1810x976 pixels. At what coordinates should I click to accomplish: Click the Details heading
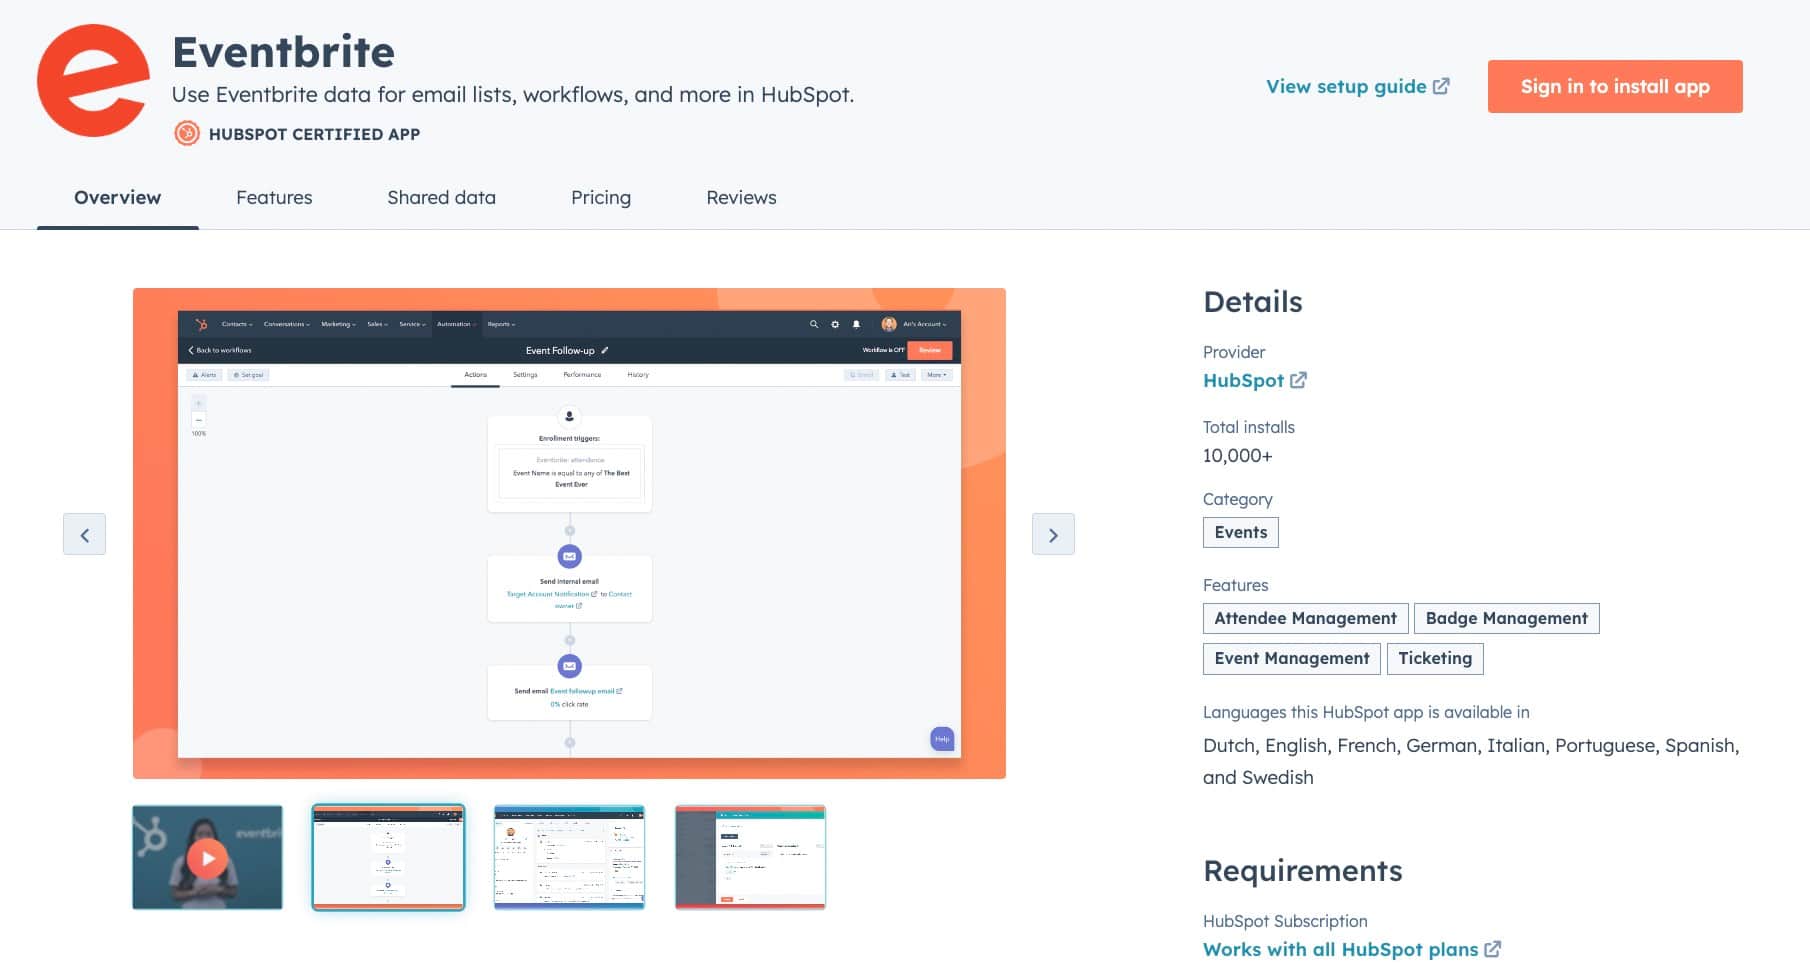1252,302
